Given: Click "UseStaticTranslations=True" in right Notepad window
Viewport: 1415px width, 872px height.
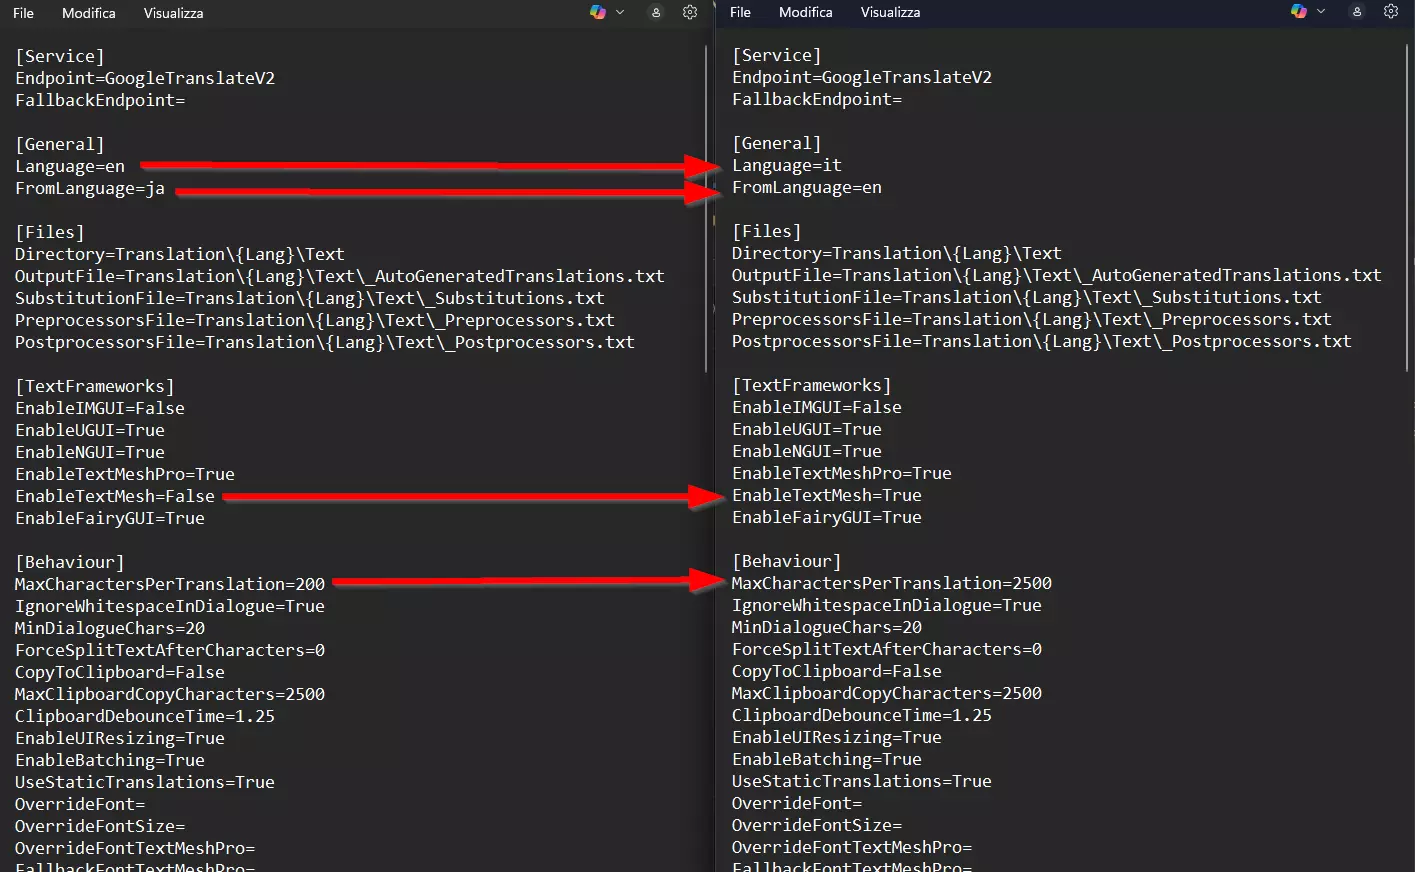Looking at the screenshot, I should (862, 781).
